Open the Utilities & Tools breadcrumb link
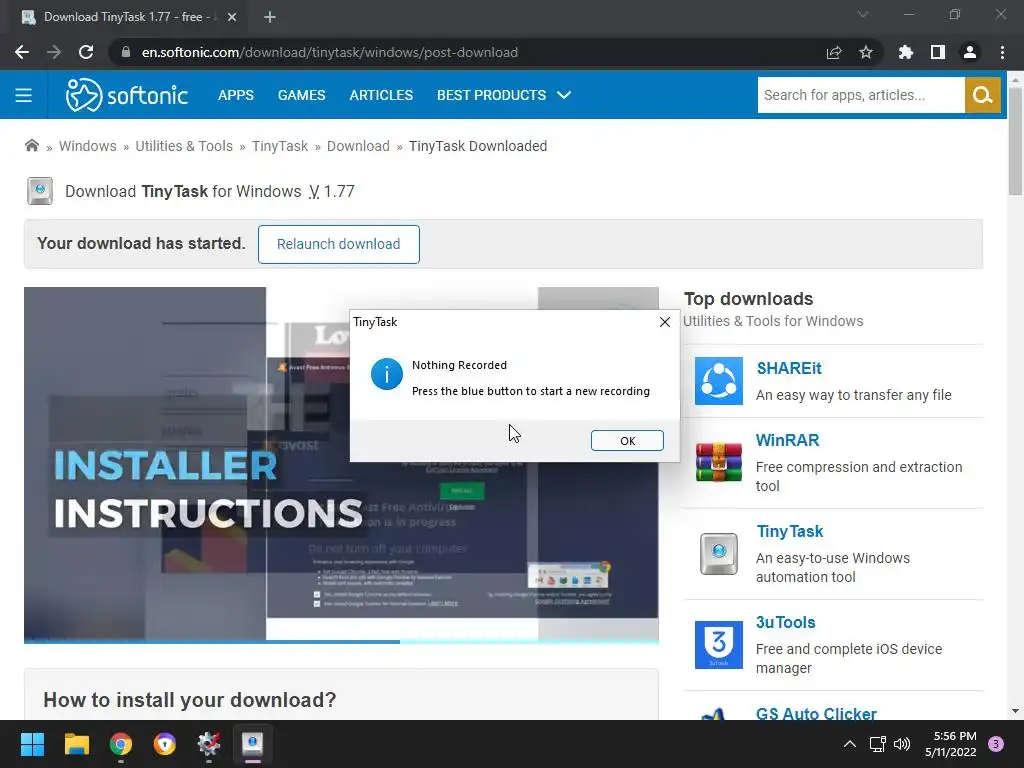The width and height of the screenshot is (1024, 768). (184, 146)
